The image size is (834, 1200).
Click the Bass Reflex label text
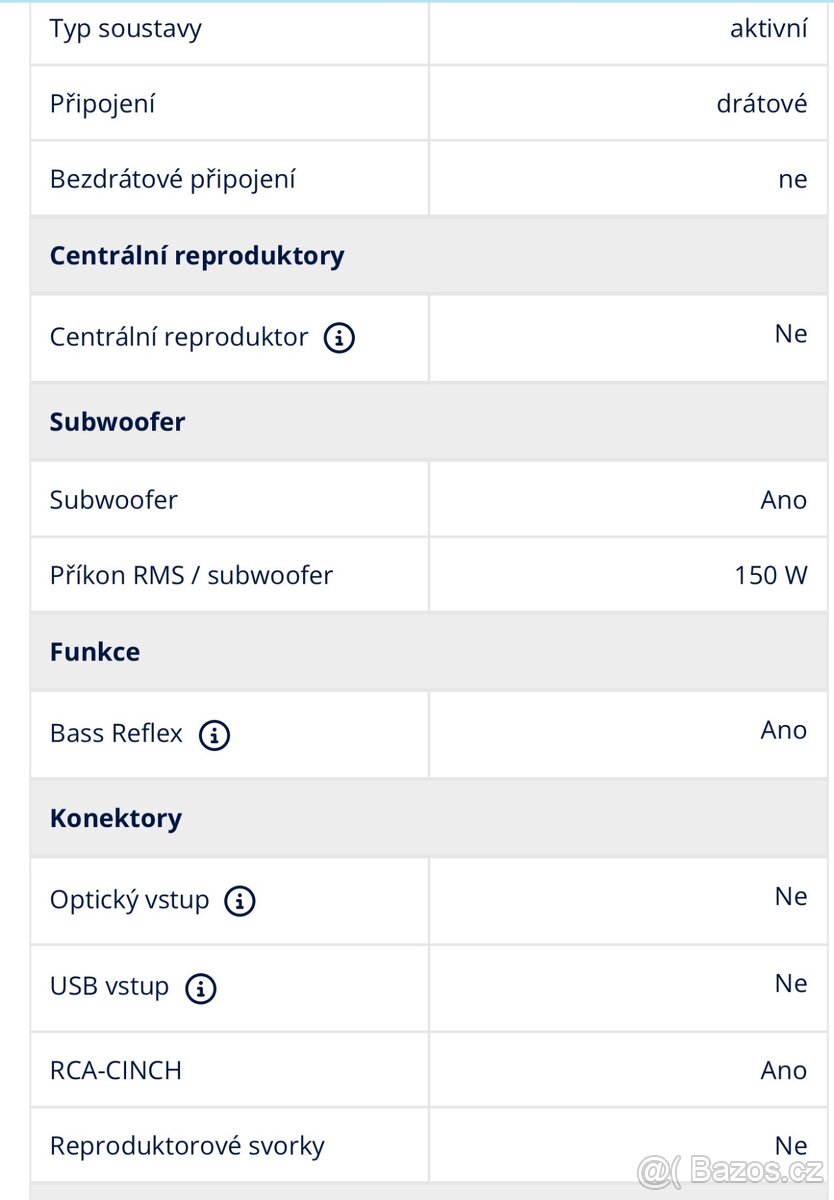[117, 733]
